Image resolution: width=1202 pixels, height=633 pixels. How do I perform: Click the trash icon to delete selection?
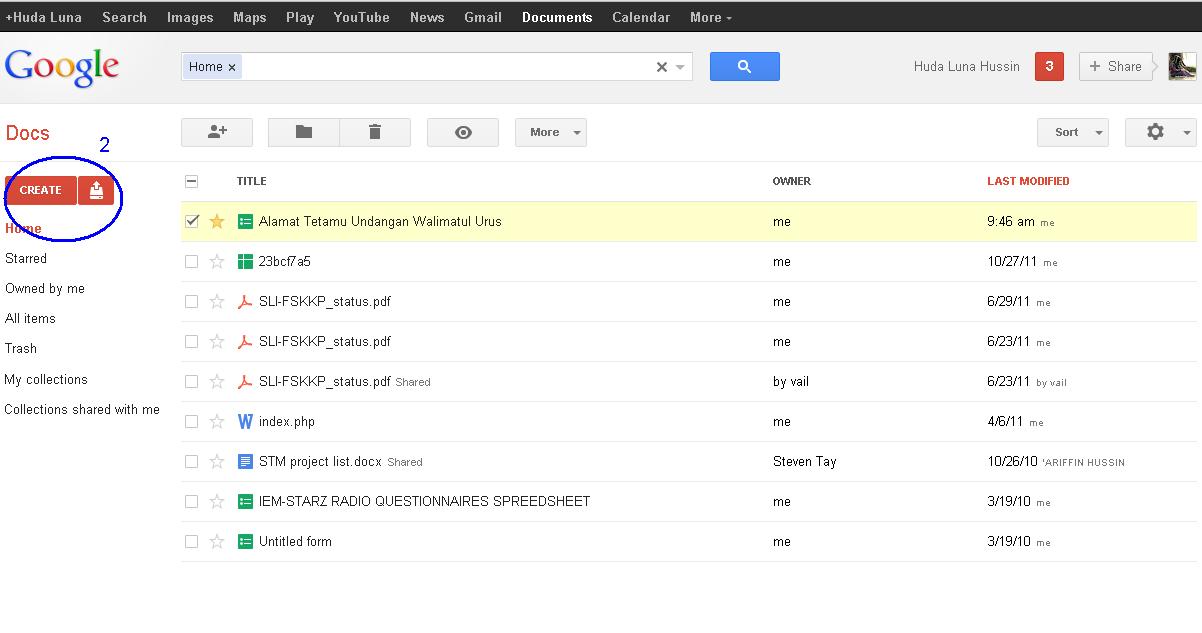click(375, 131)
